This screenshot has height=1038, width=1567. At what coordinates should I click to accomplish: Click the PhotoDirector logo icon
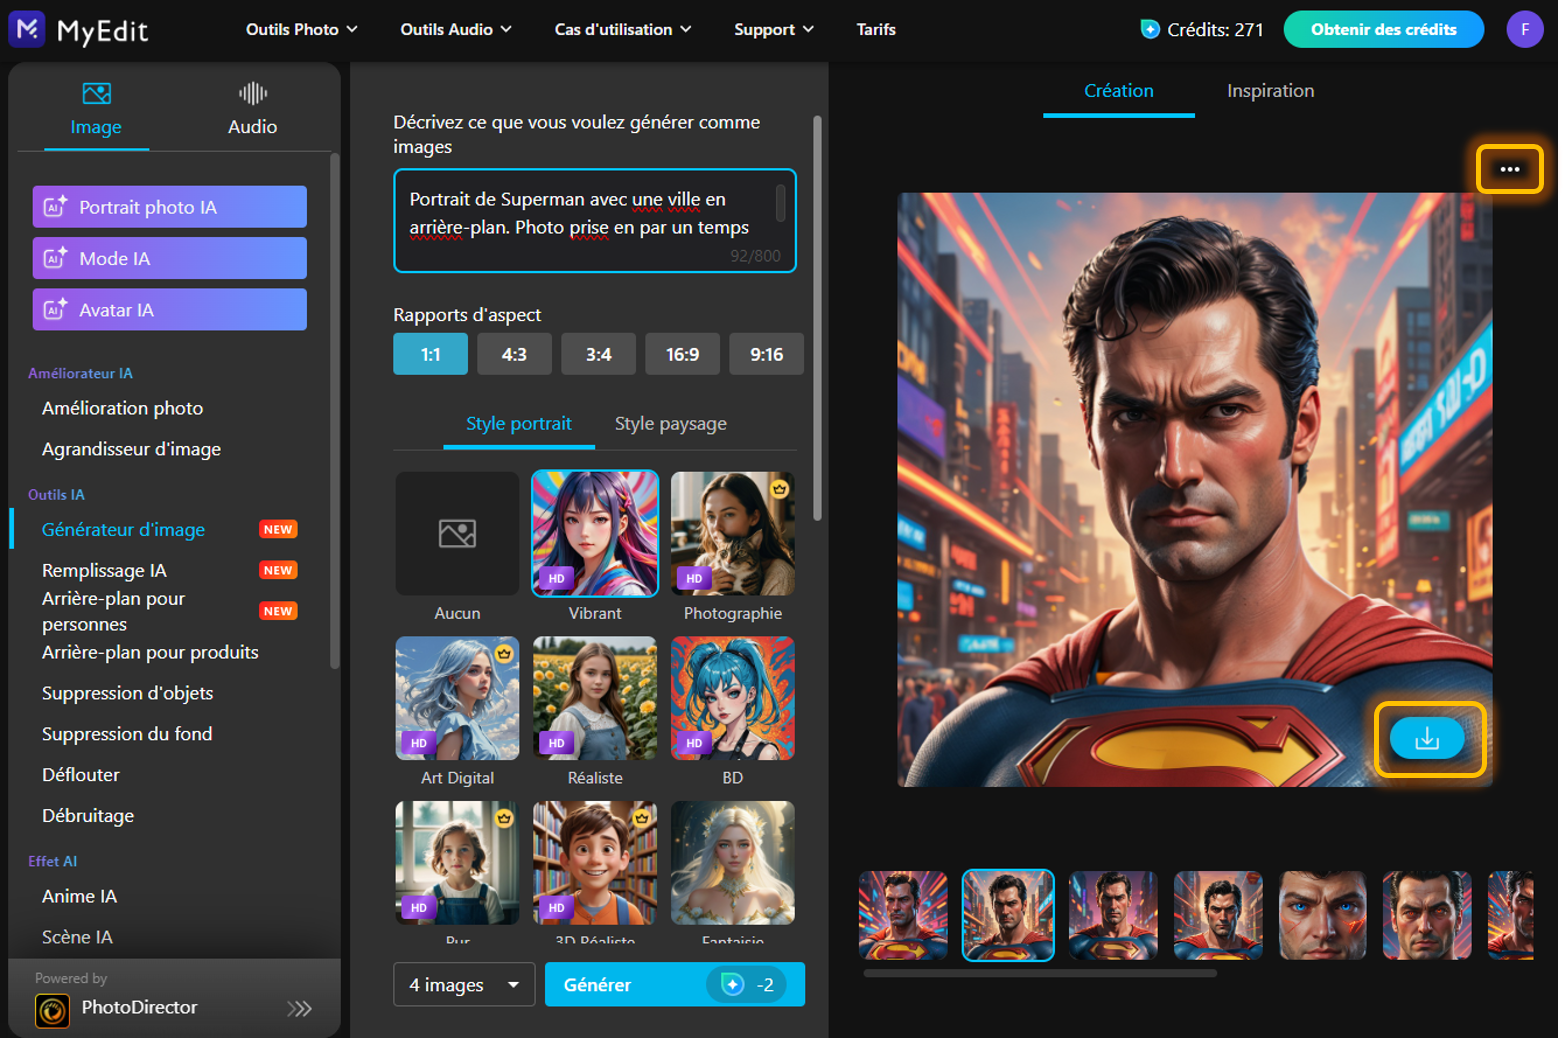[x=52, y=1010]
